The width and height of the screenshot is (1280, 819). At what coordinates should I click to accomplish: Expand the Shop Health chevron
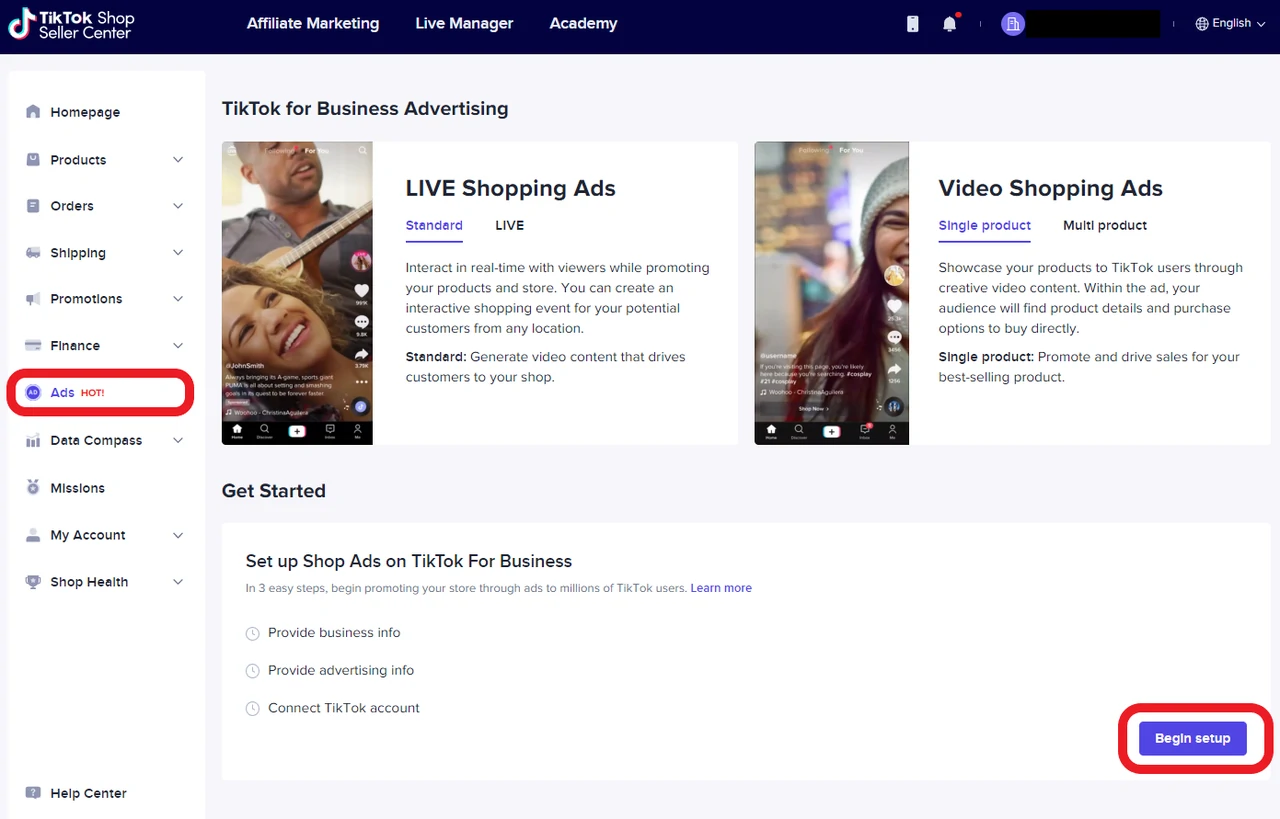tap(178, 582)
